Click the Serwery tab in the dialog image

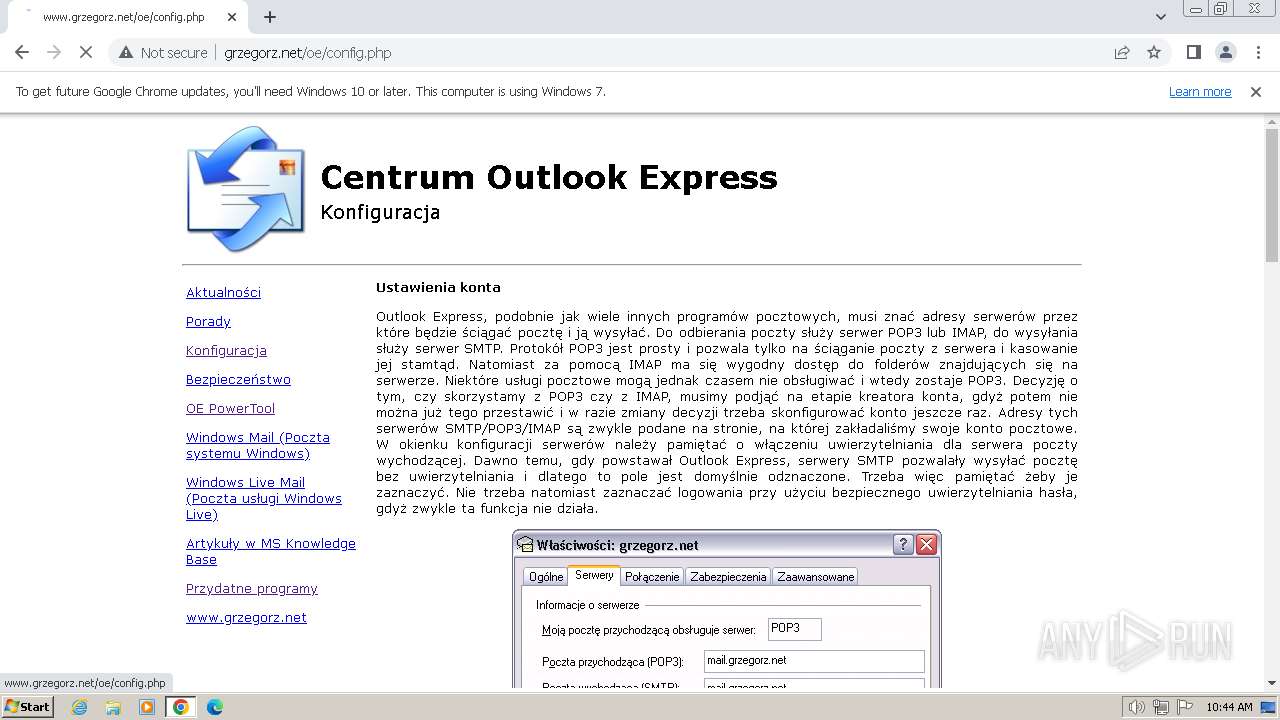[594, 575]
